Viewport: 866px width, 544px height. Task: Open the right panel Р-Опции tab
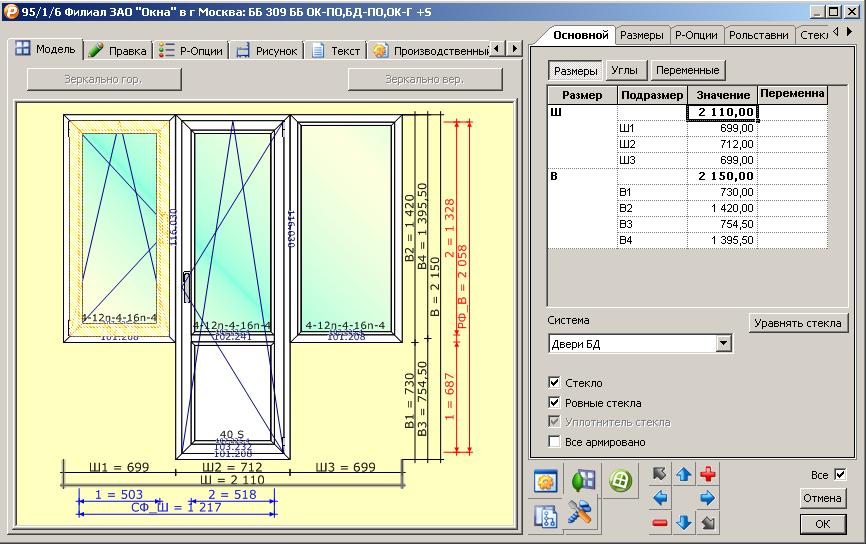click(696, 35)
